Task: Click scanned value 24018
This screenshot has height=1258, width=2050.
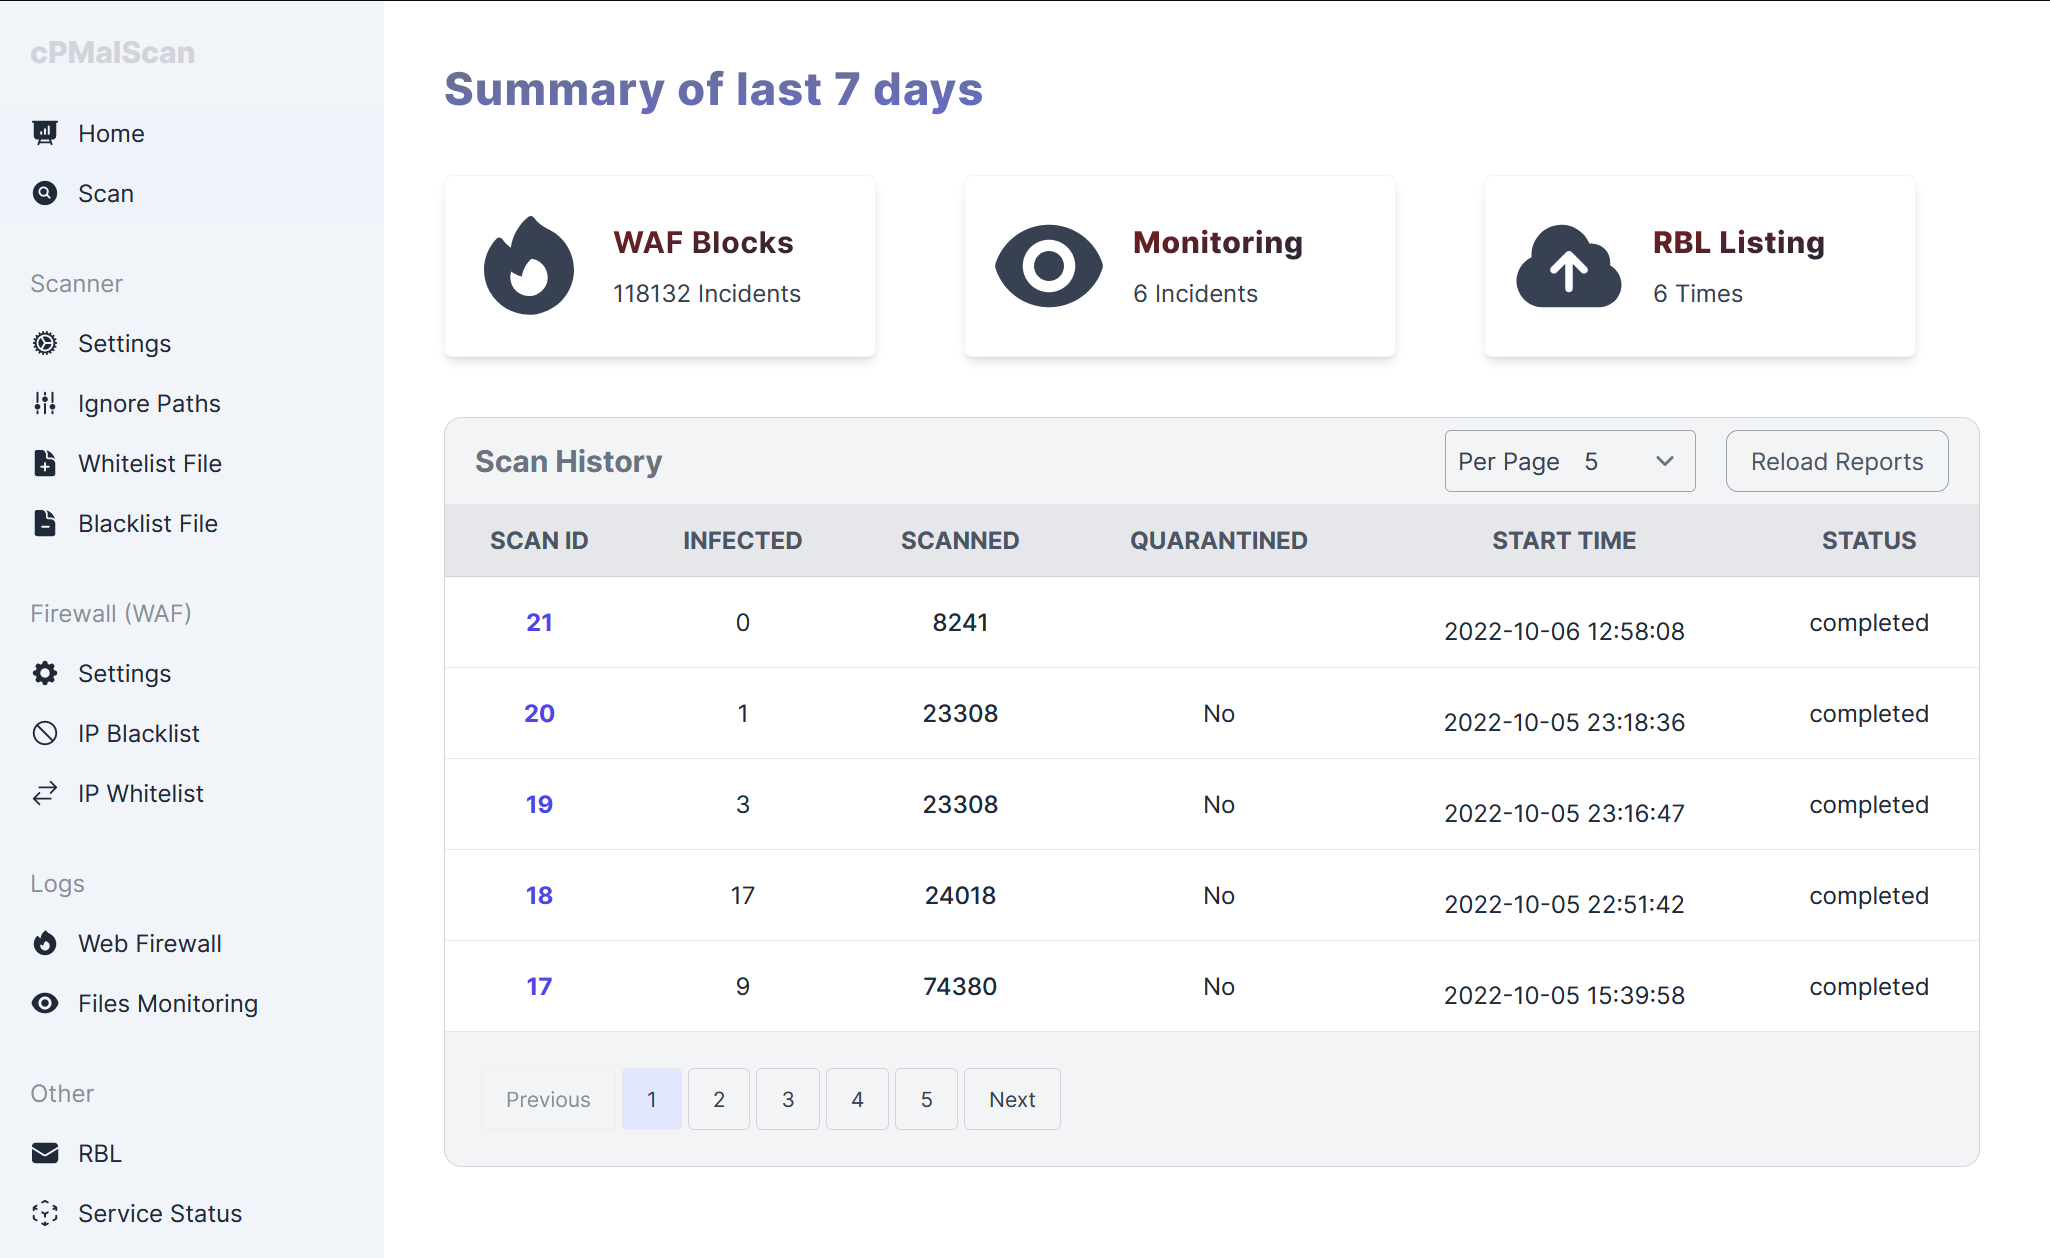Action: (x=960, y=895)
